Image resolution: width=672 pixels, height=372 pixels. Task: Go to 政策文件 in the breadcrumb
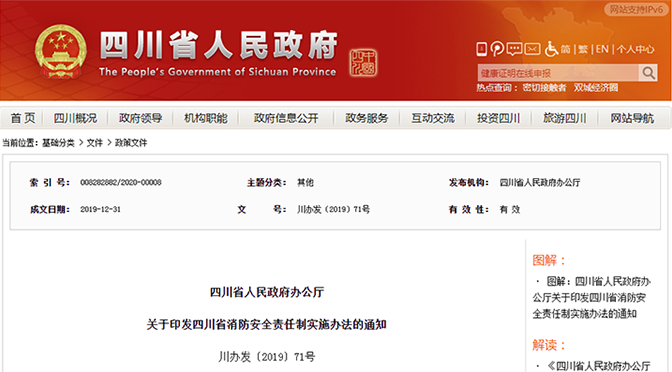131,143
